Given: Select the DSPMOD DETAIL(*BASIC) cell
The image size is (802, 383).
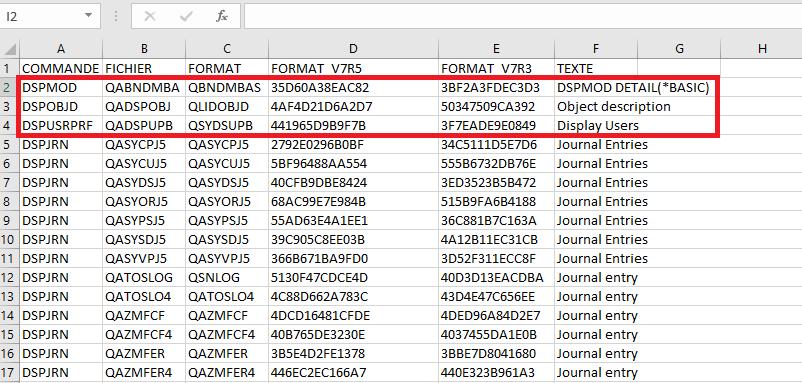Looking at the screenshot, I should pos(633,87).
